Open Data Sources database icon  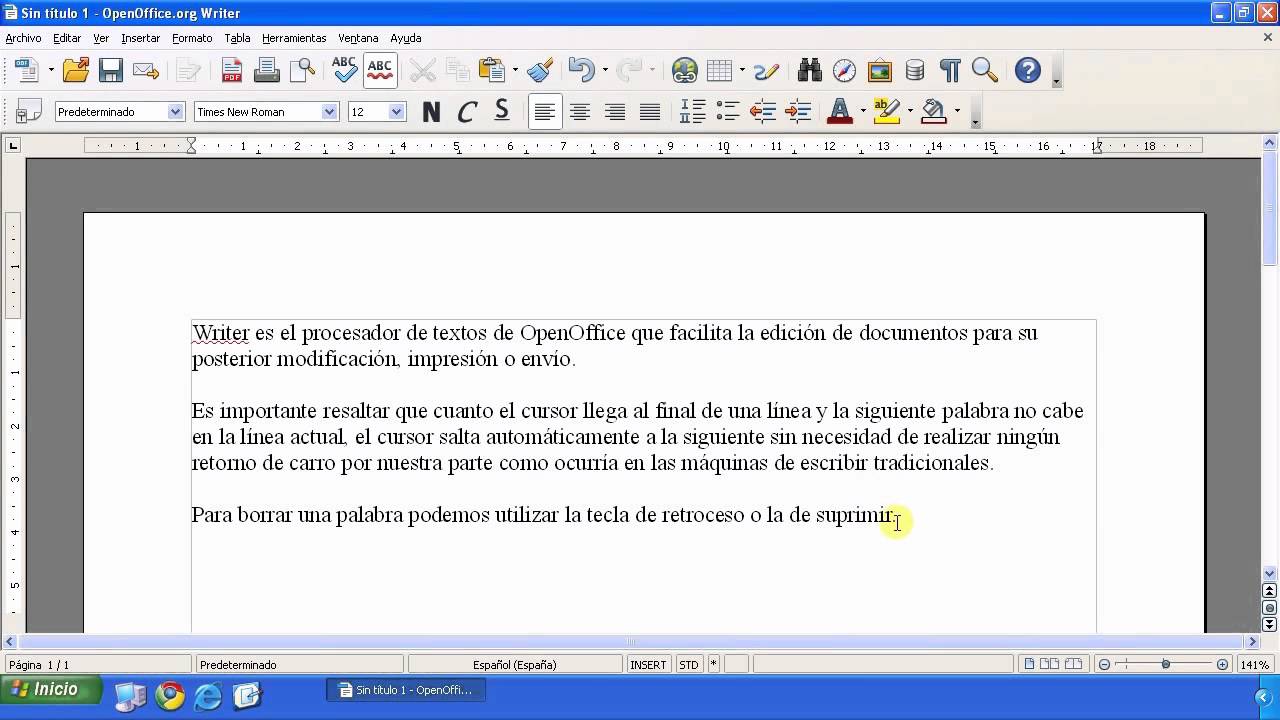(915, 70)
